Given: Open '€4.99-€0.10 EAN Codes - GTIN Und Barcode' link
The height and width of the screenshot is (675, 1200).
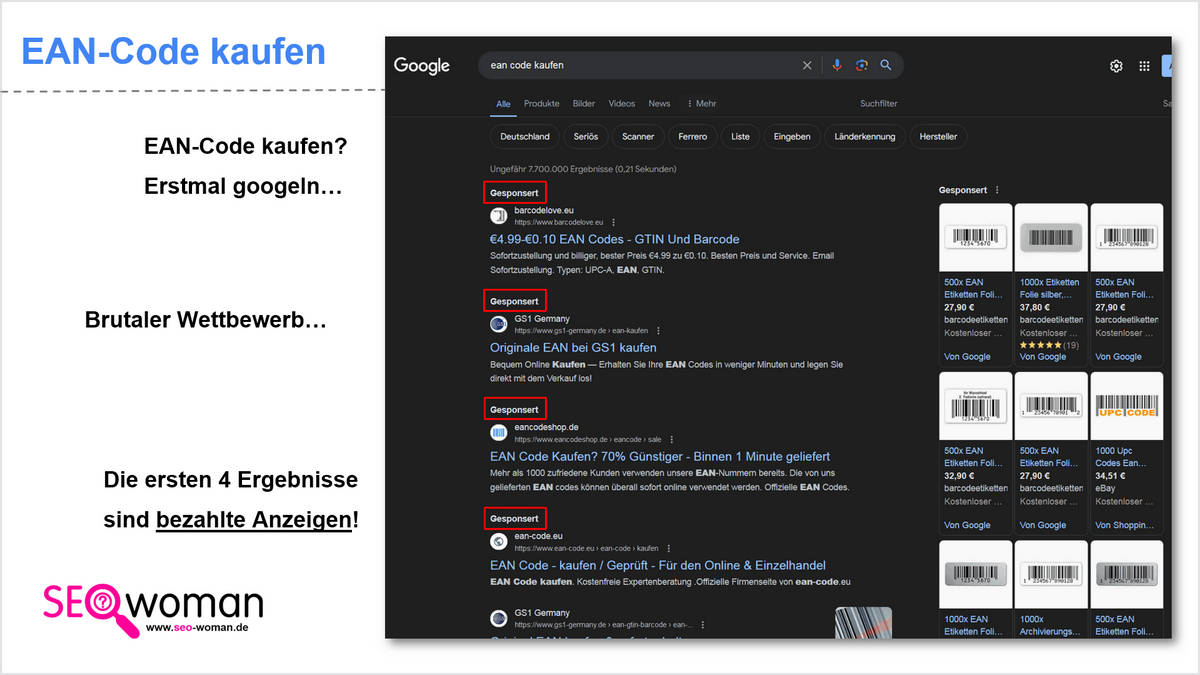Looking at the screenshot, I should (x=615, y=239).
